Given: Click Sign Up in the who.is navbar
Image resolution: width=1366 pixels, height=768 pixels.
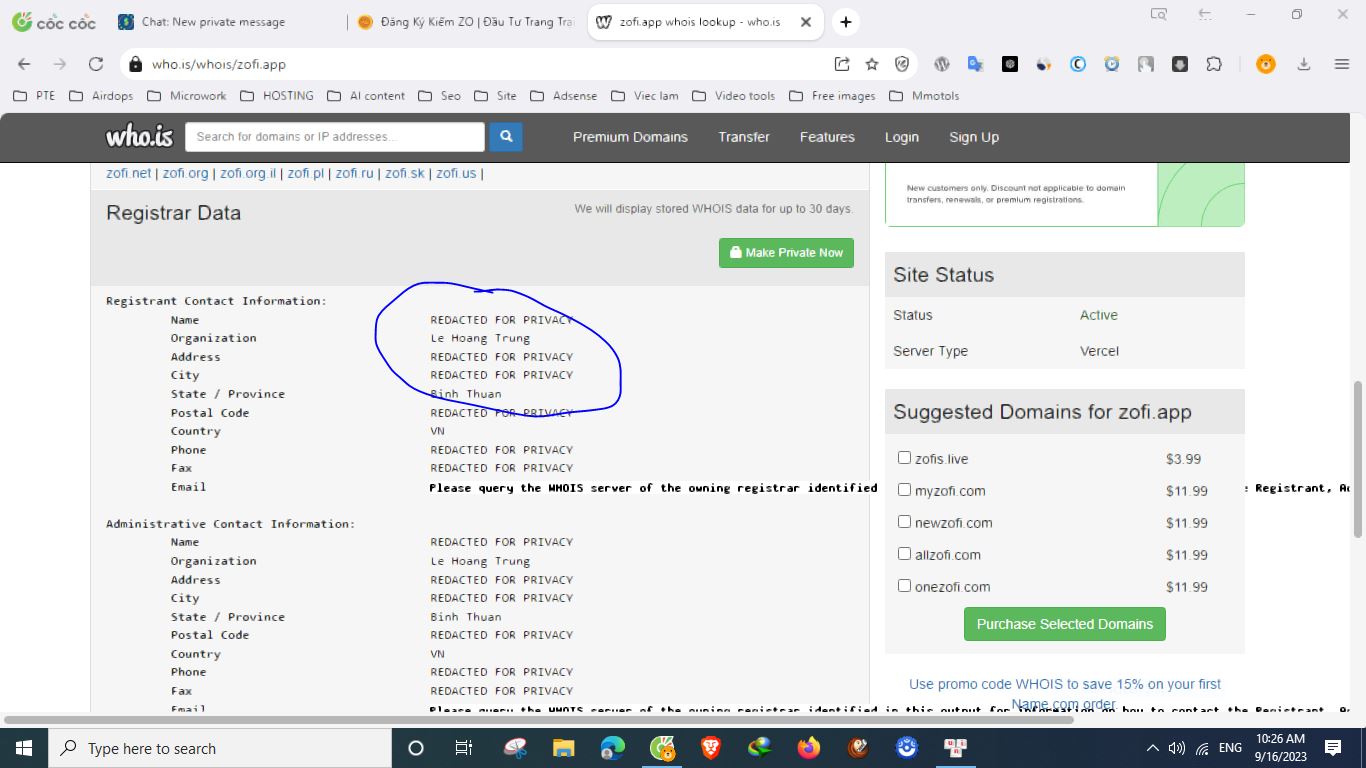Looking at the screenshot, I should click(x=974, y=137).
